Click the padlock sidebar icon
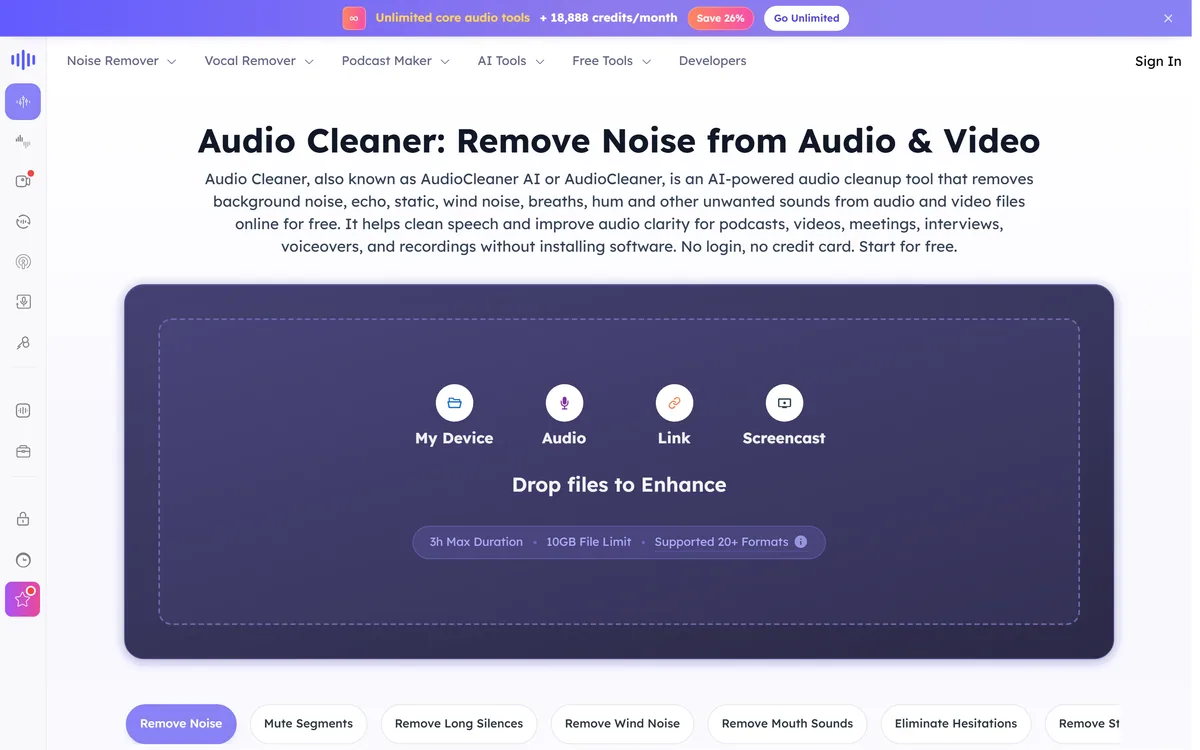The width and height of the screenshot is (1200, 750). (23, 519)
